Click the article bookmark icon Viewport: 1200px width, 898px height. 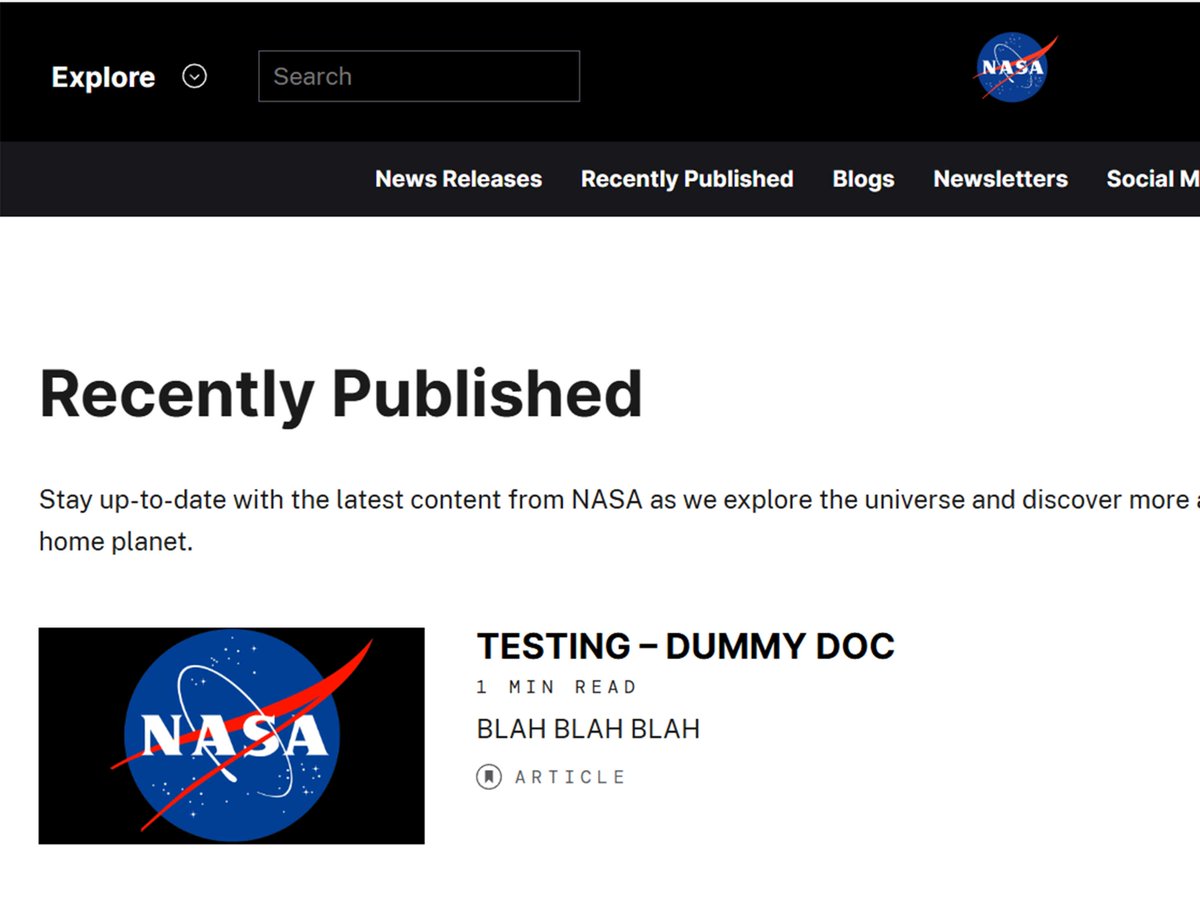(x=488, y=776)
